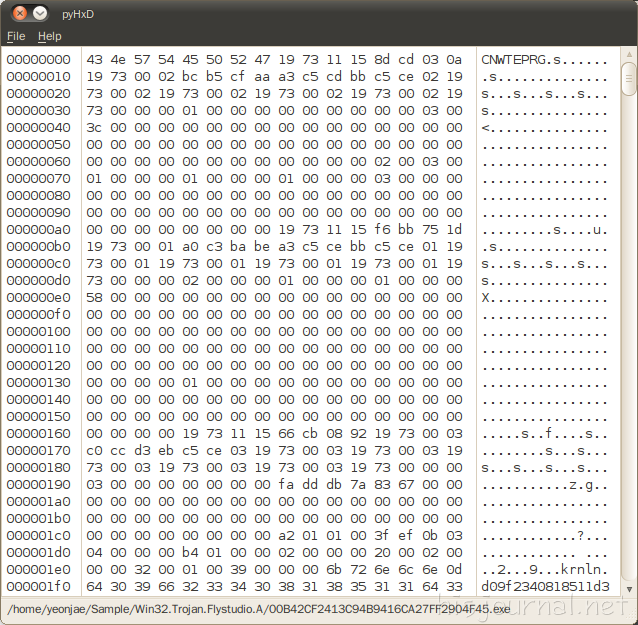The height and width of the screenshot is (625, 638).
Task: Click hex byte b4 in row 000001d0
Action: click(190, 553)
